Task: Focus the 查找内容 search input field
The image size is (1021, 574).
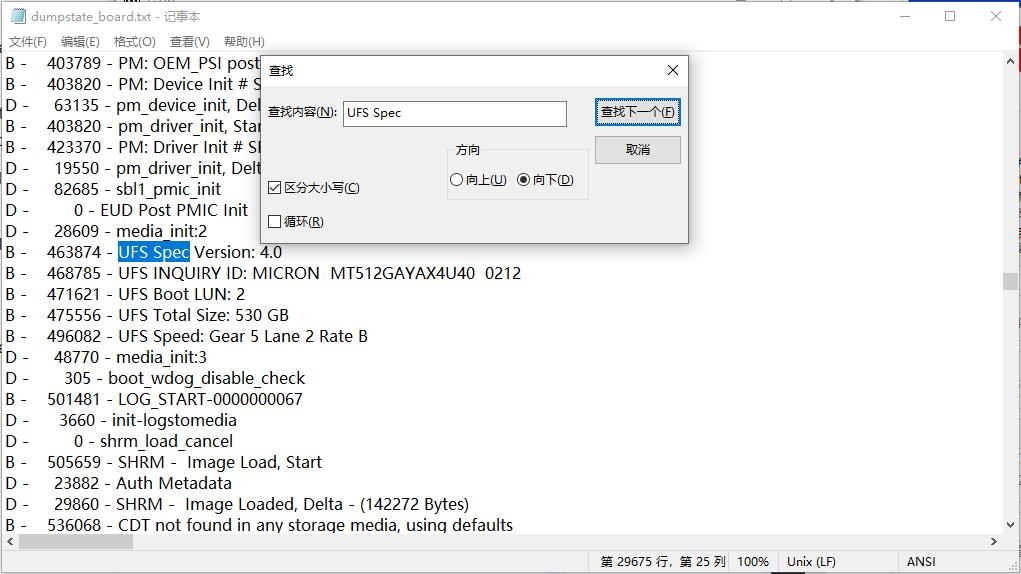Action: (455, 113)
